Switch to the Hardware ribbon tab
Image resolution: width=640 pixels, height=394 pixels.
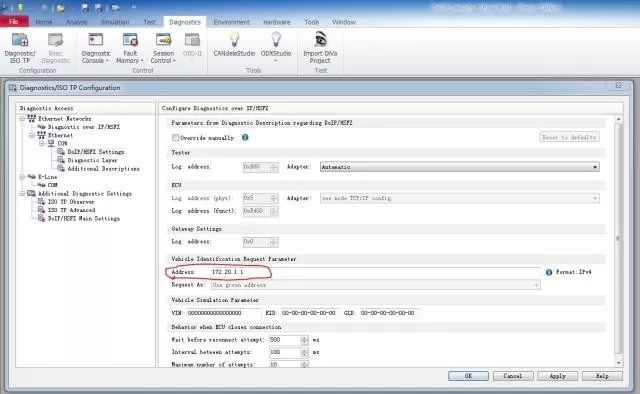[276, 22]
